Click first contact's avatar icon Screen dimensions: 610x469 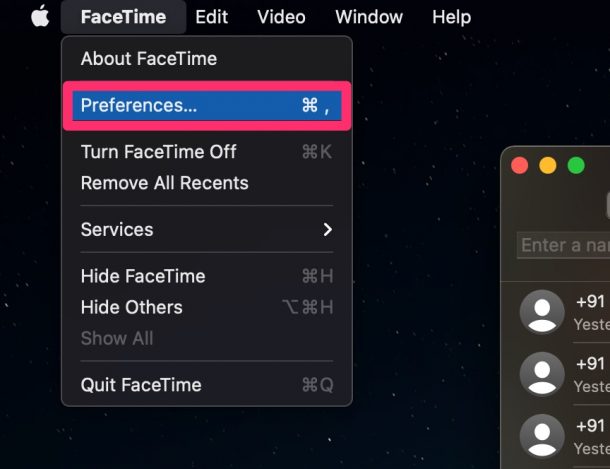click(x=542, y=312)
